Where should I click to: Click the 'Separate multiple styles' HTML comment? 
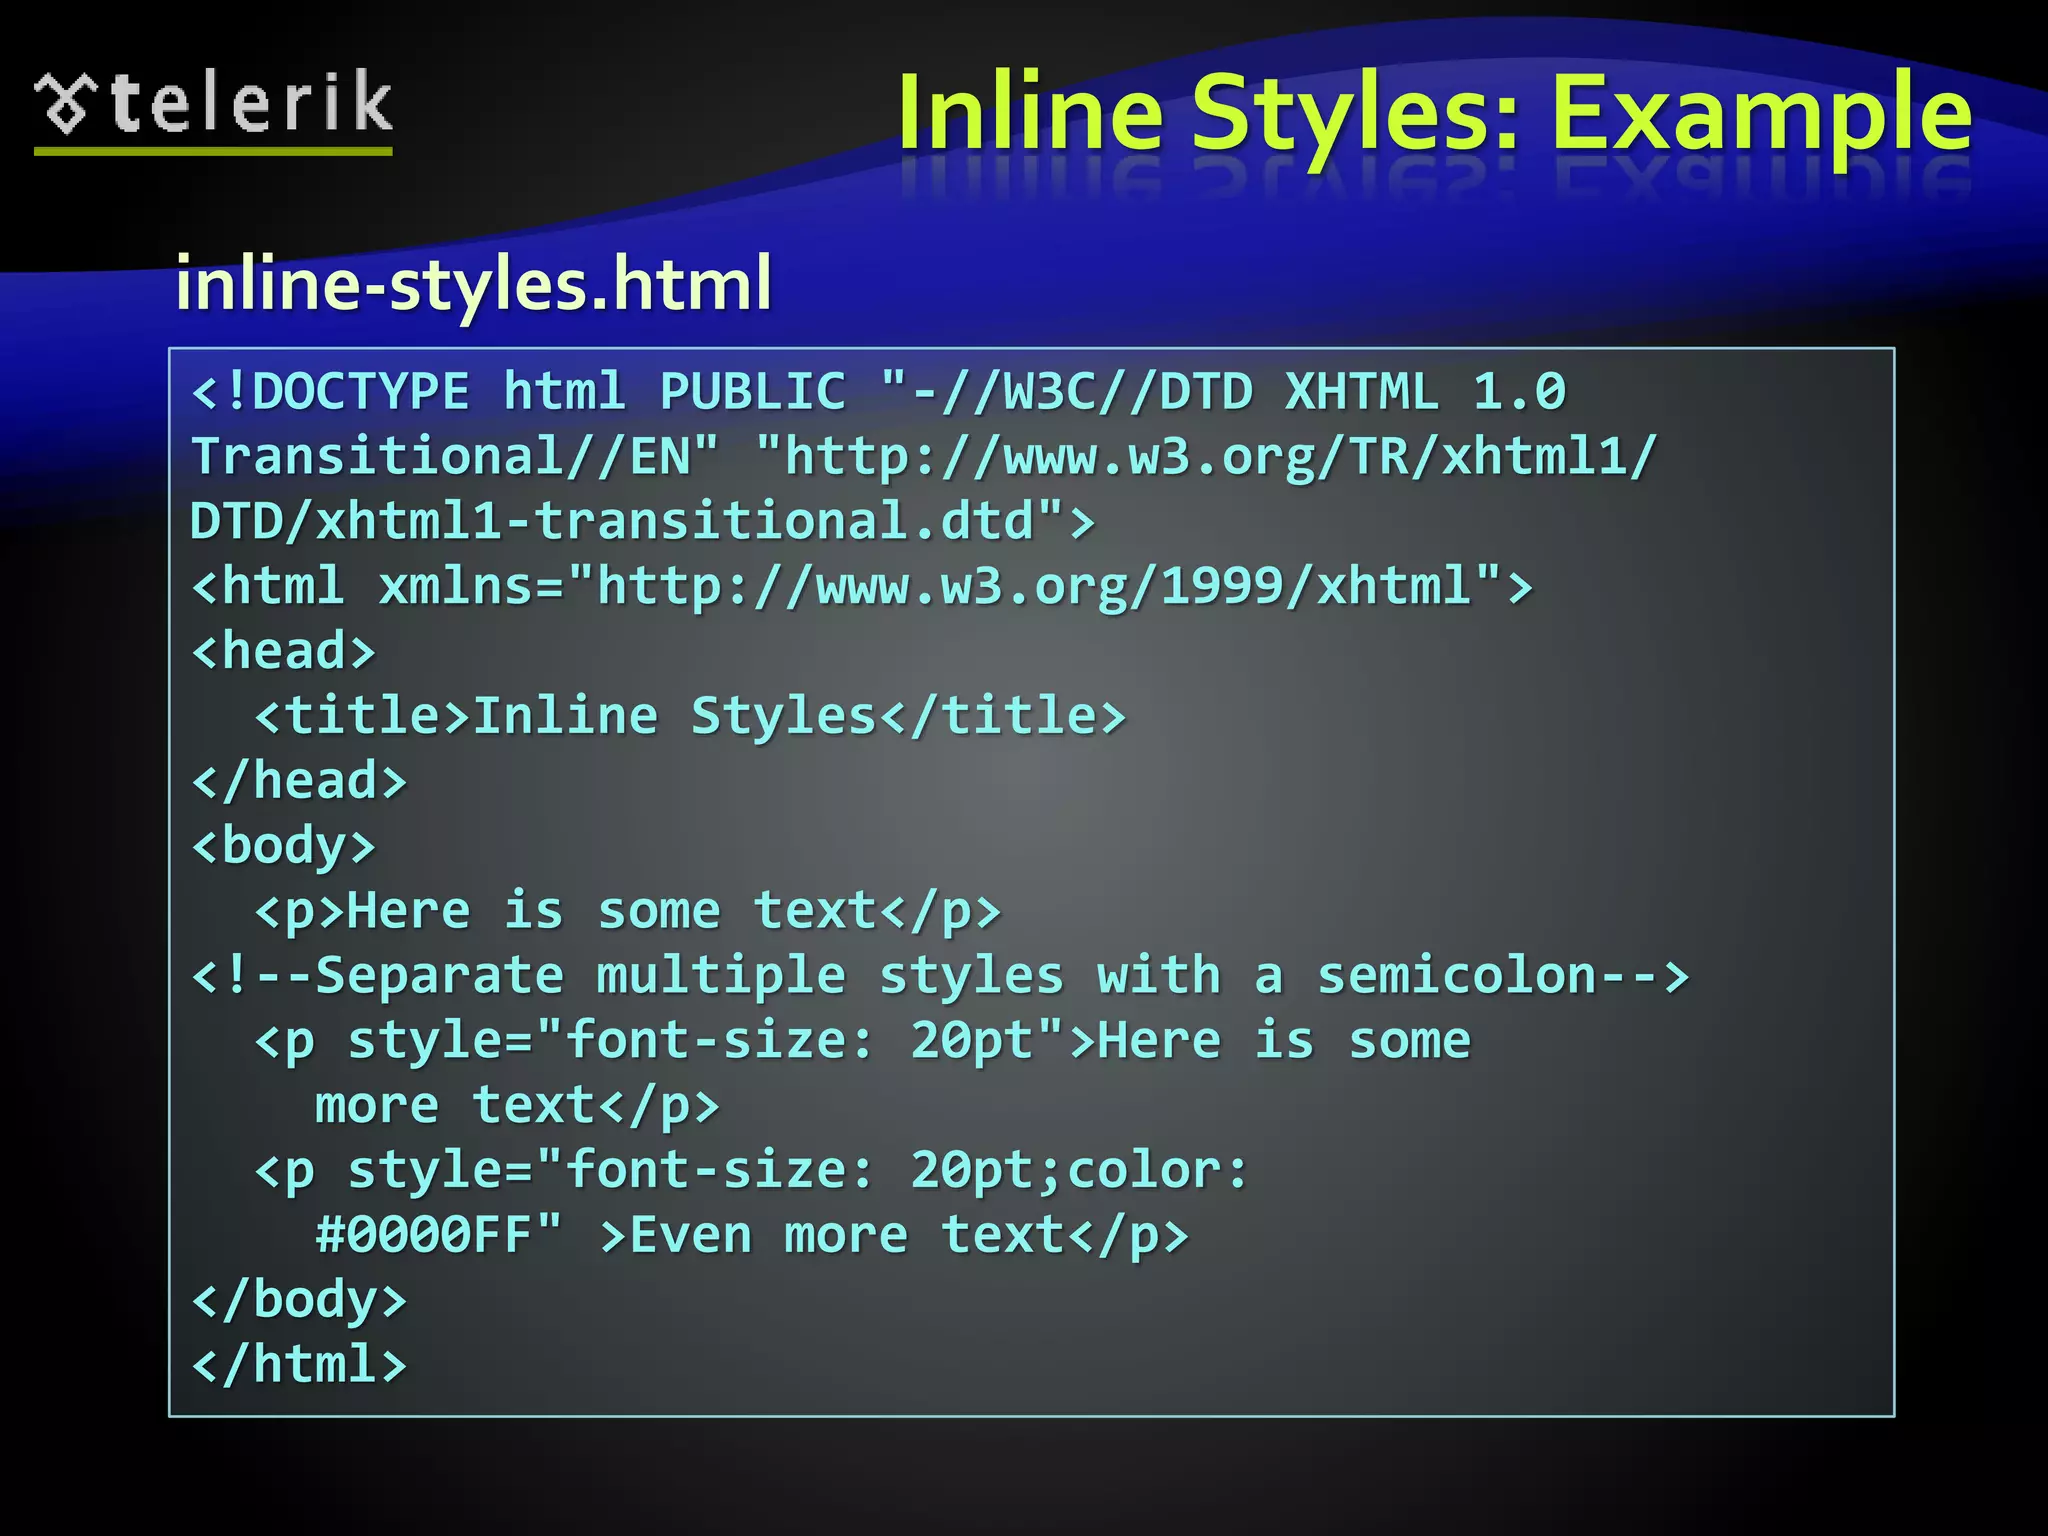click(940, 976)
